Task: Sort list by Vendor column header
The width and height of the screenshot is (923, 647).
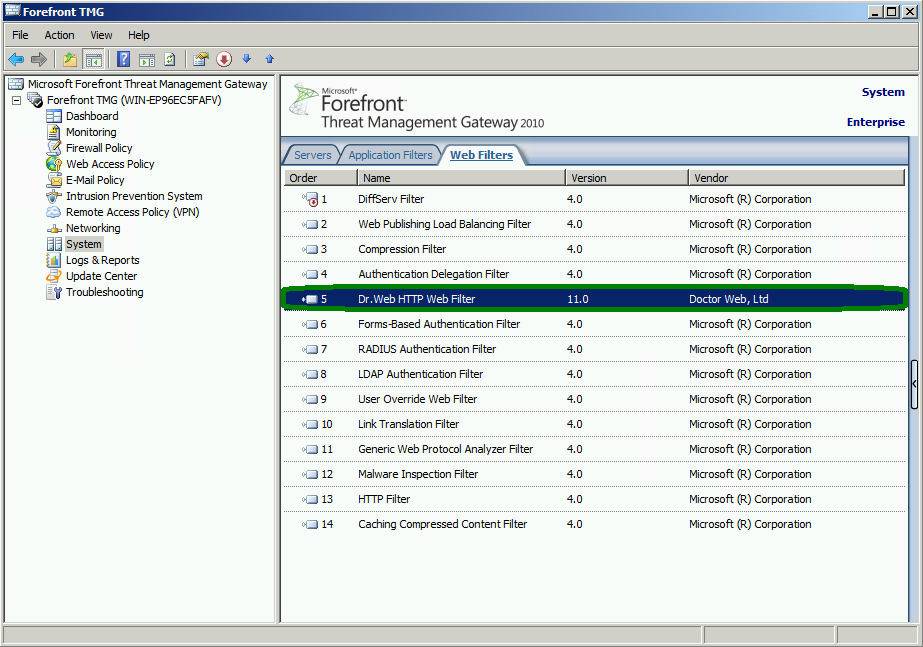Action: tap(796, 178)
